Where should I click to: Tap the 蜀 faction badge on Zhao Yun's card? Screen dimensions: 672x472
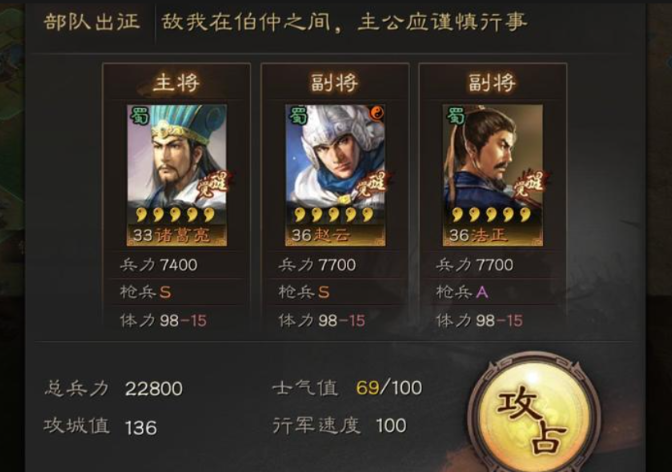coord(297,116)
